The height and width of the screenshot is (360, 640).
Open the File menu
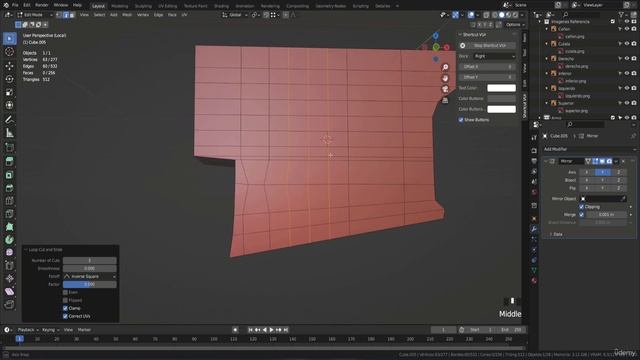[x=15, y=5]
